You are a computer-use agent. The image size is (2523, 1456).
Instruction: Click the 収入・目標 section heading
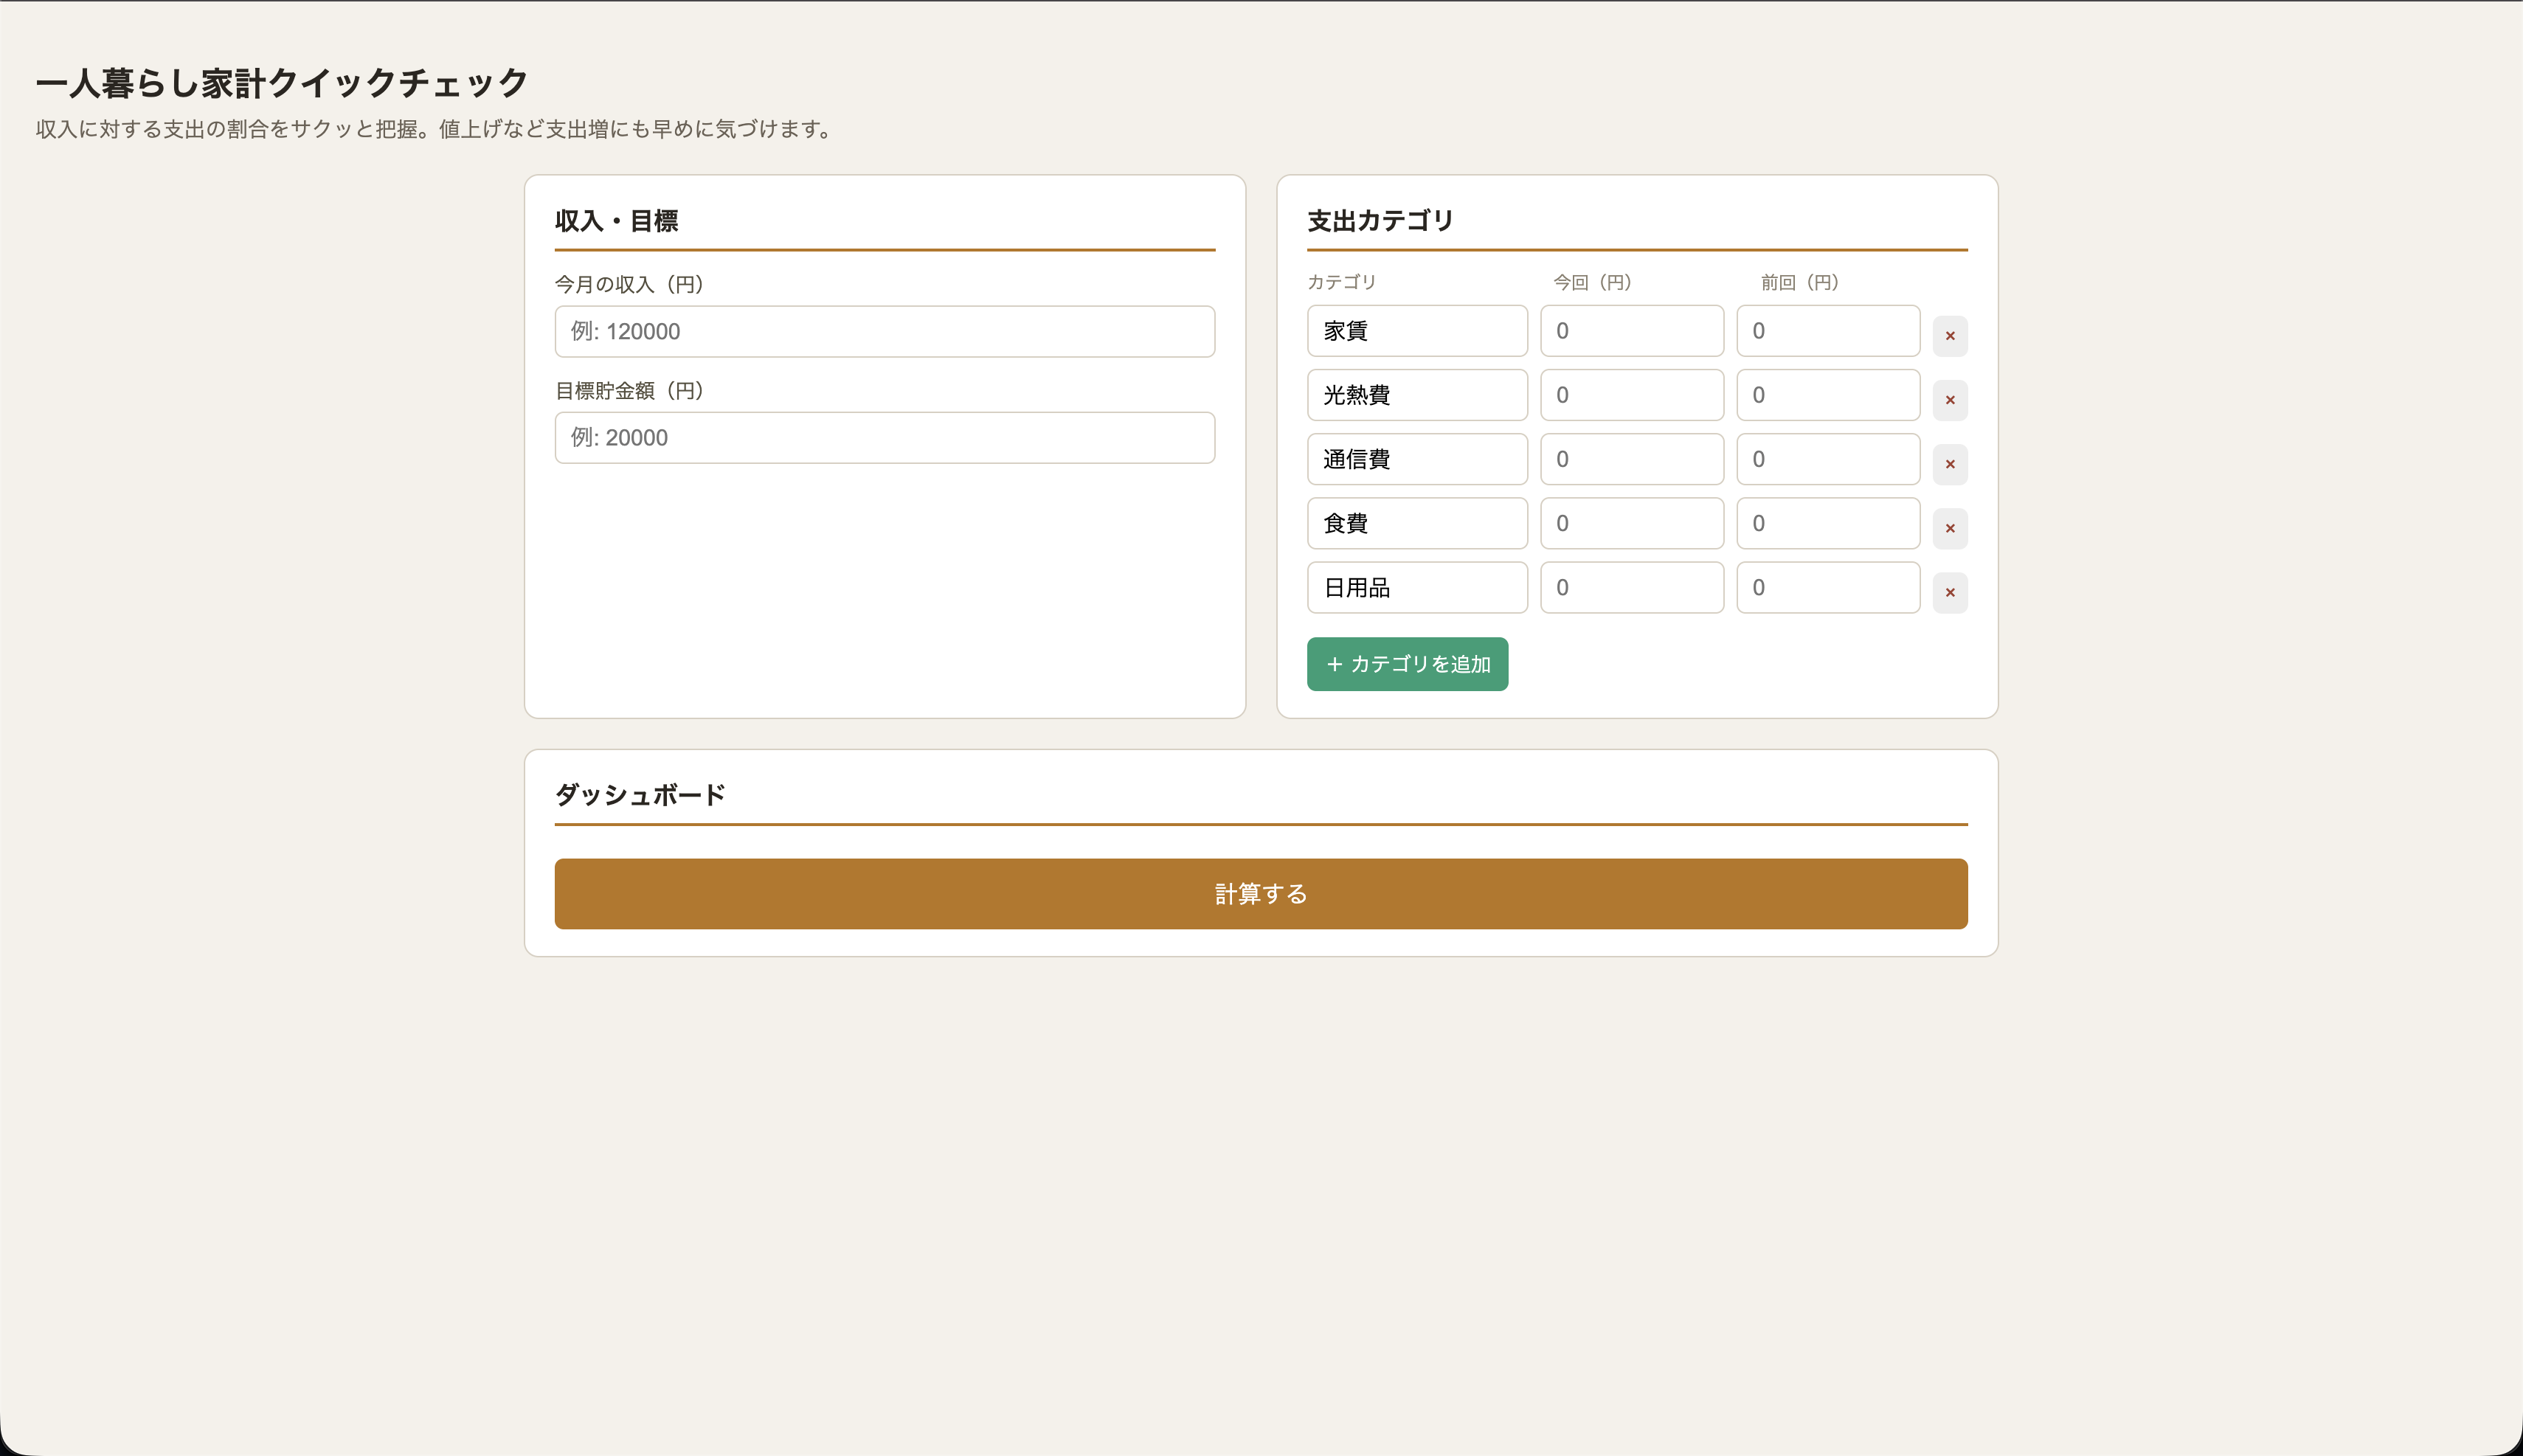click(617, 221)
